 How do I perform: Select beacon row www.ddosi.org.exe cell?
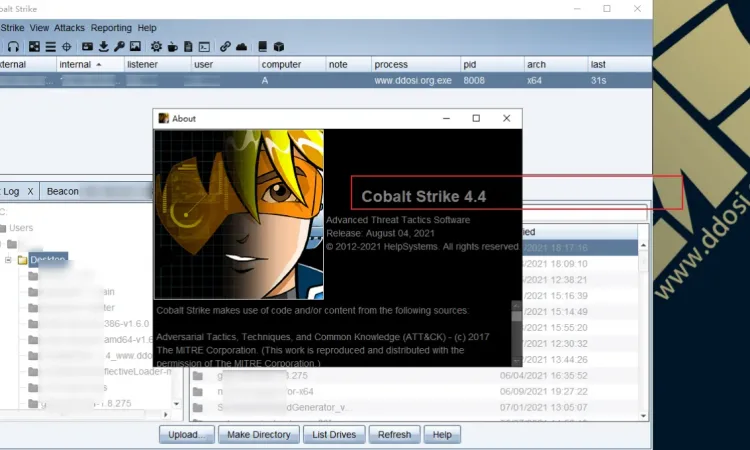413,81
